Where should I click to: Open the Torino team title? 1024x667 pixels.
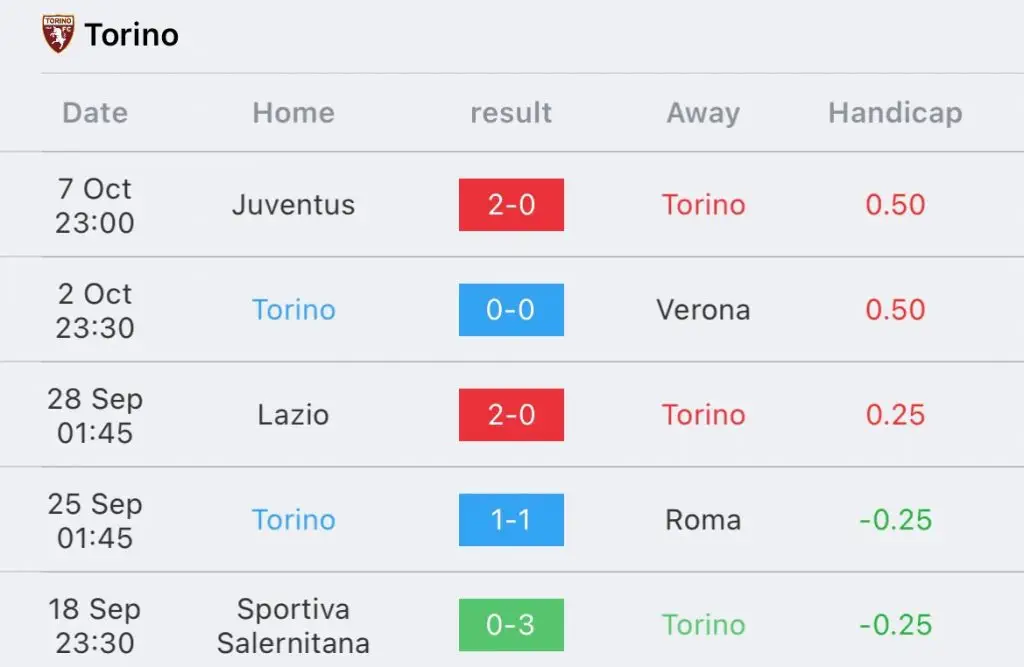[x=131, y=35]
